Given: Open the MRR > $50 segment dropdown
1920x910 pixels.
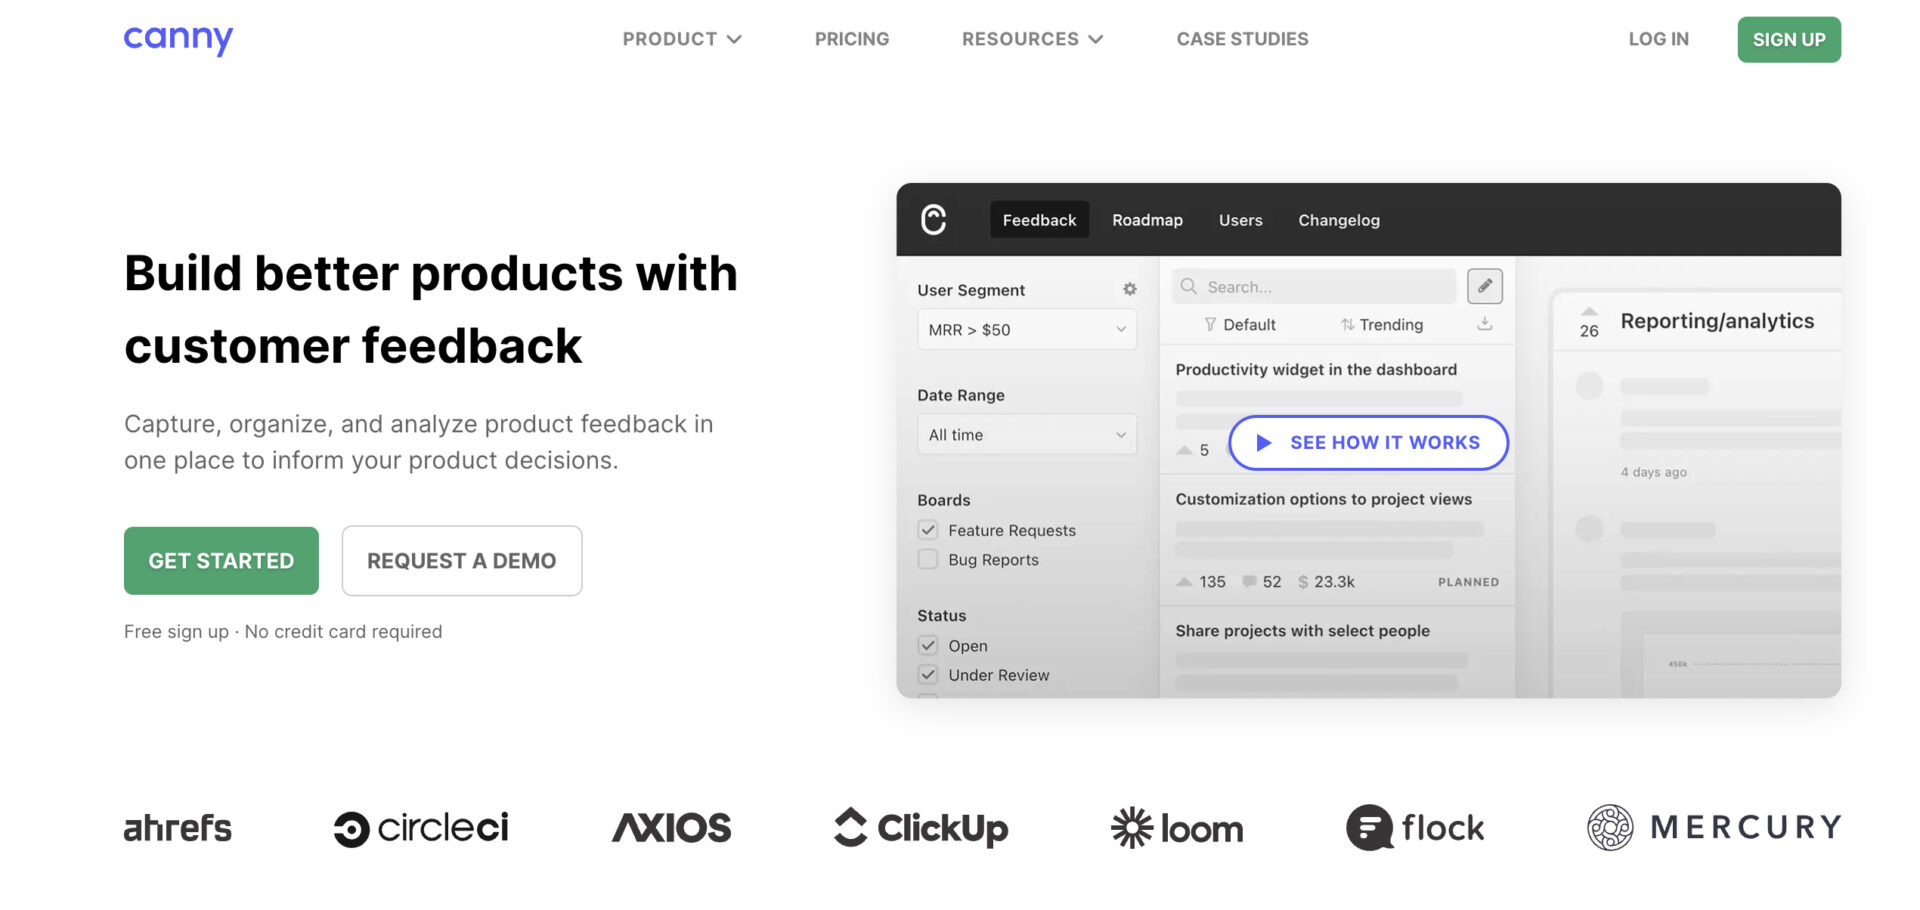Looking at the screenshot, I should point(1026,329).
